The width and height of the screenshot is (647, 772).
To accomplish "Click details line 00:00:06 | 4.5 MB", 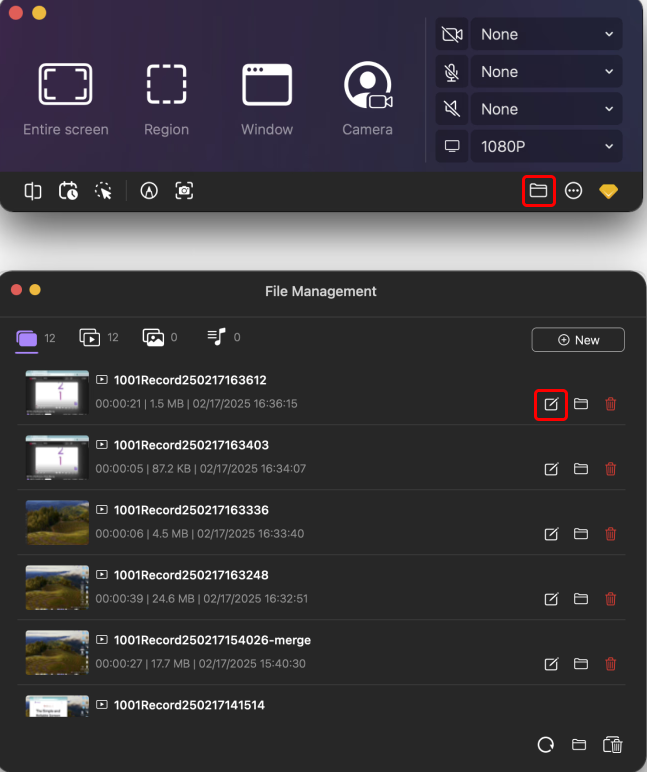I will [199, 534].
